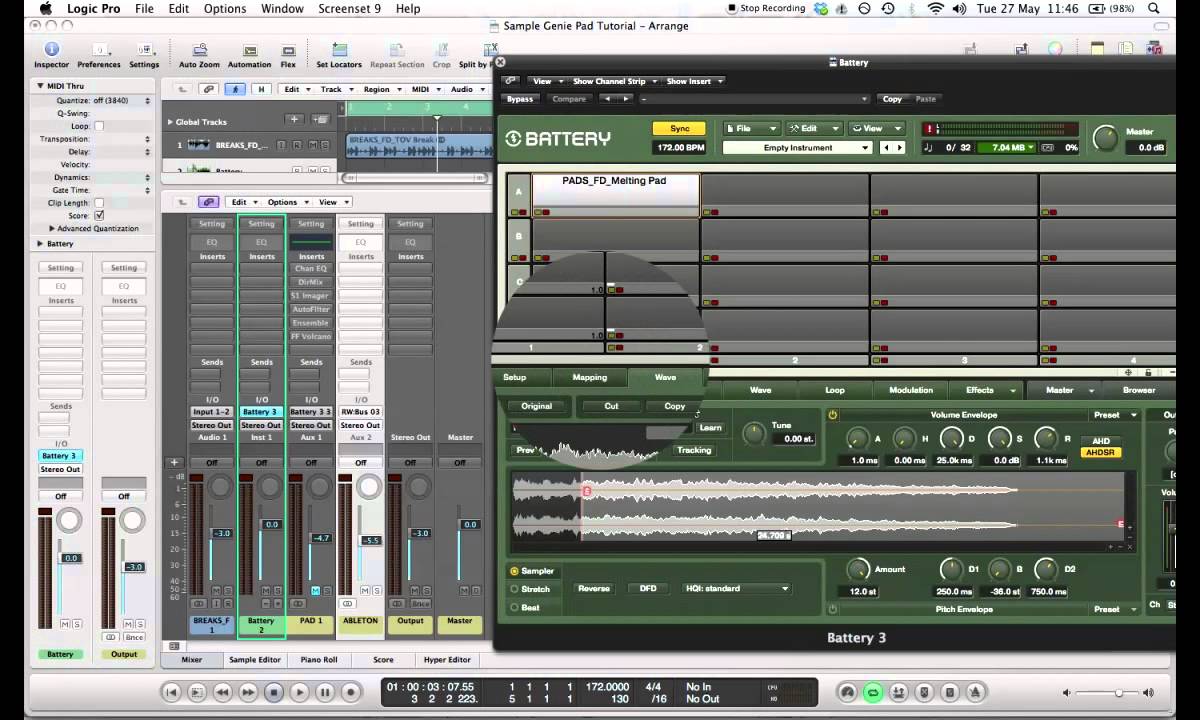This screenshot has height=720, width=1200.
Task: Toggle the purple link icon in Mixer
Action: [x=209, y=202]
